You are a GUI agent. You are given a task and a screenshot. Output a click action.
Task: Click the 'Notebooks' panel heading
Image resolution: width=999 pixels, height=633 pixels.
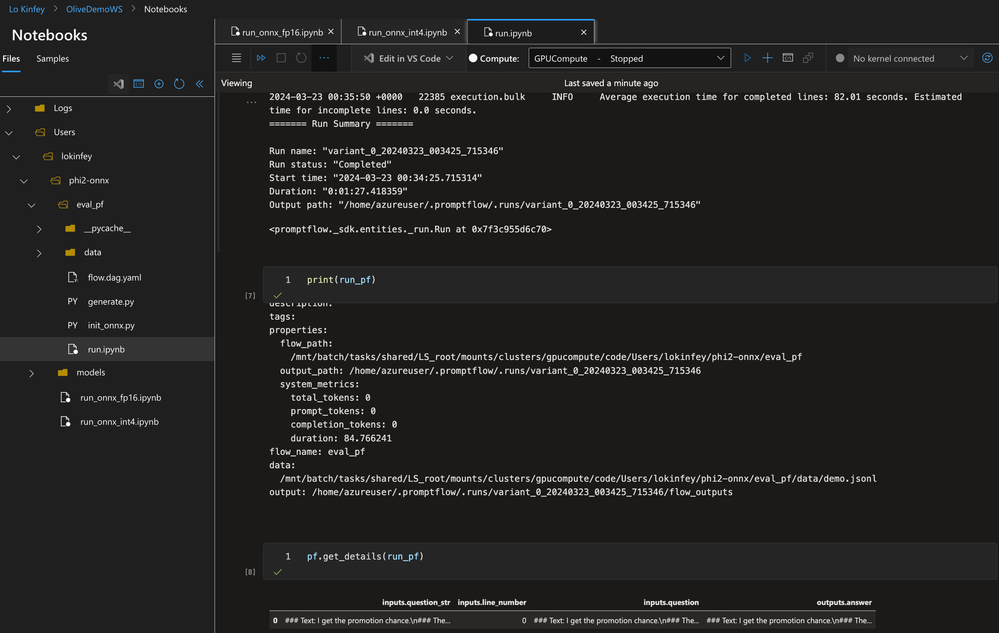pyautogui.click(x=49, y=35)
